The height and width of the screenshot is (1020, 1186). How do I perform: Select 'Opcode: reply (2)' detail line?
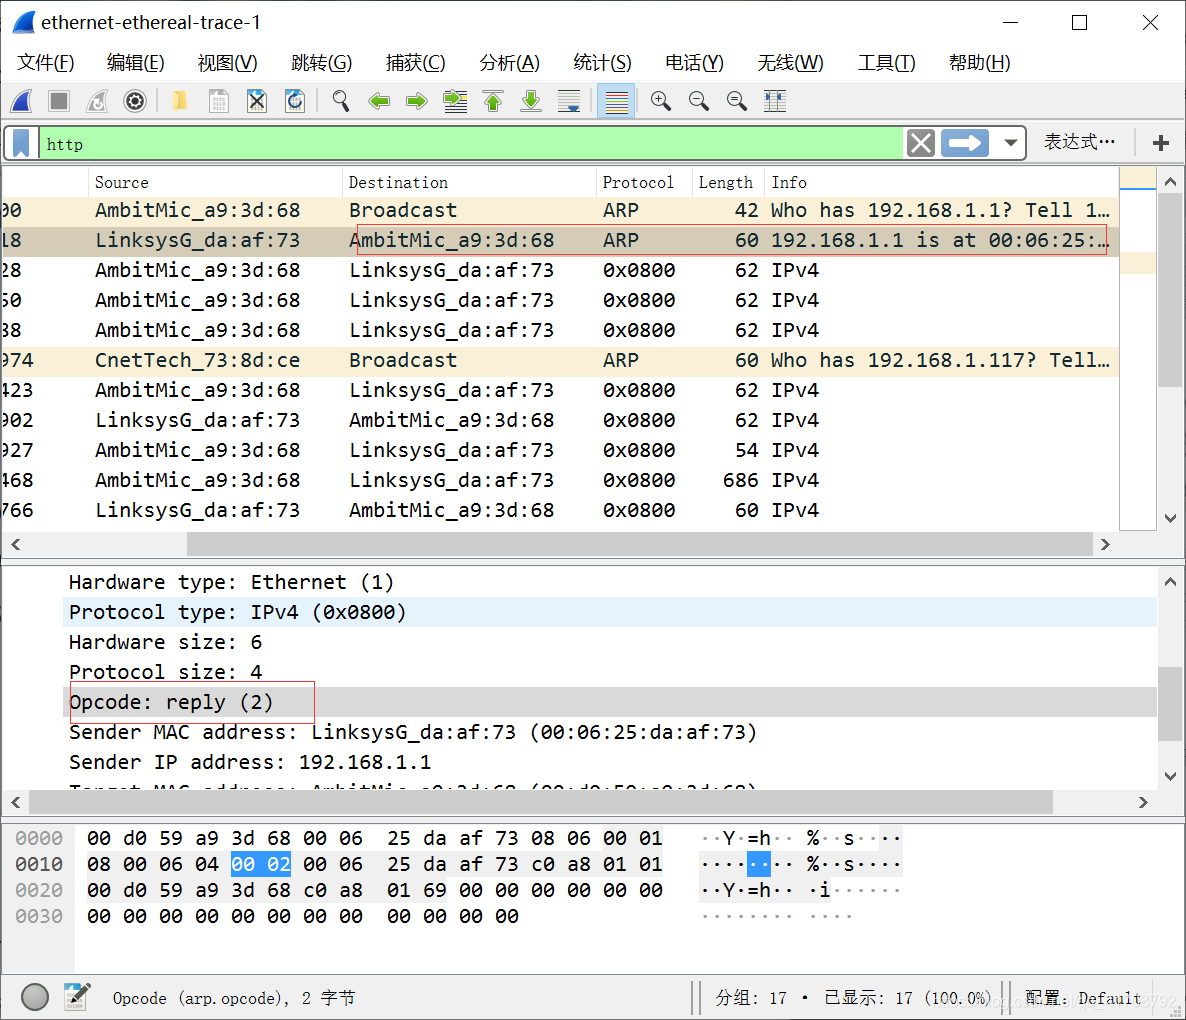[610, 702]
